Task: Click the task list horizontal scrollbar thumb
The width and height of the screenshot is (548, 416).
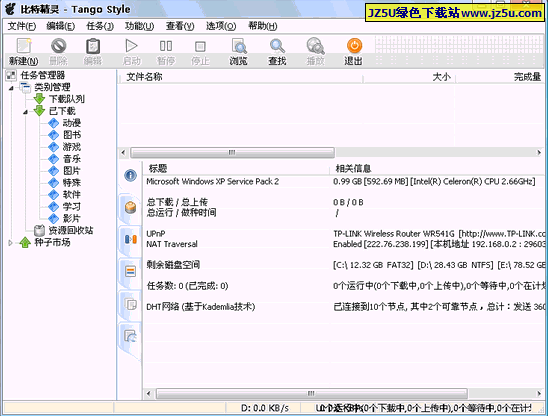Action: (x=232, y=152)
